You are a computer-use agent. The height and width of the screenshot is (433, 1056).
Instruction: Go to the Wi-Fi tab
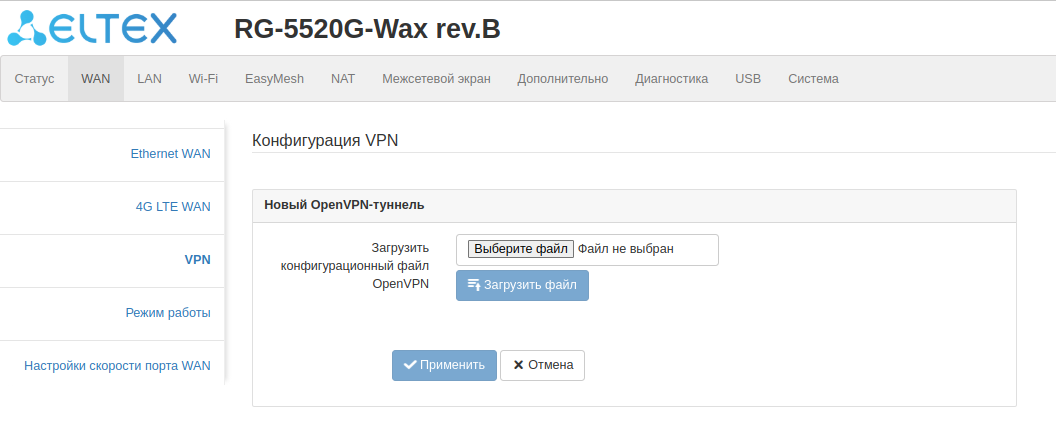click(203, 79)
